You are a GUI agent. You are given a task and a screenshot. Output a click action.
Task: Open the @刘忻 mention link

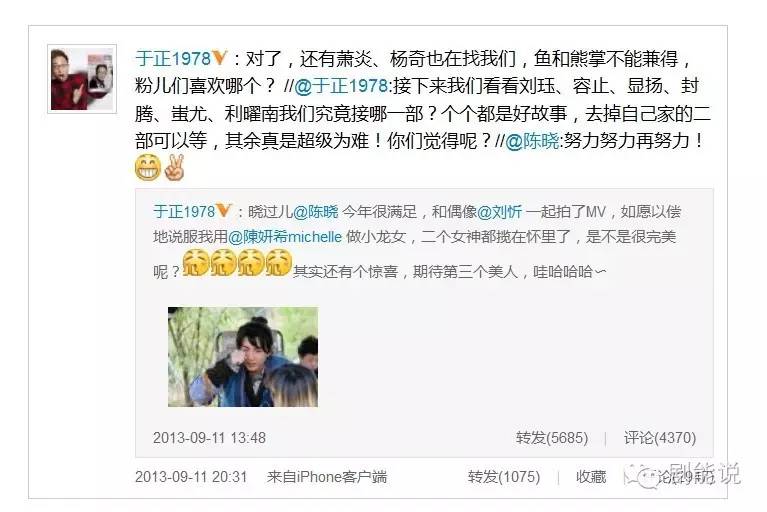coord(499,212)
